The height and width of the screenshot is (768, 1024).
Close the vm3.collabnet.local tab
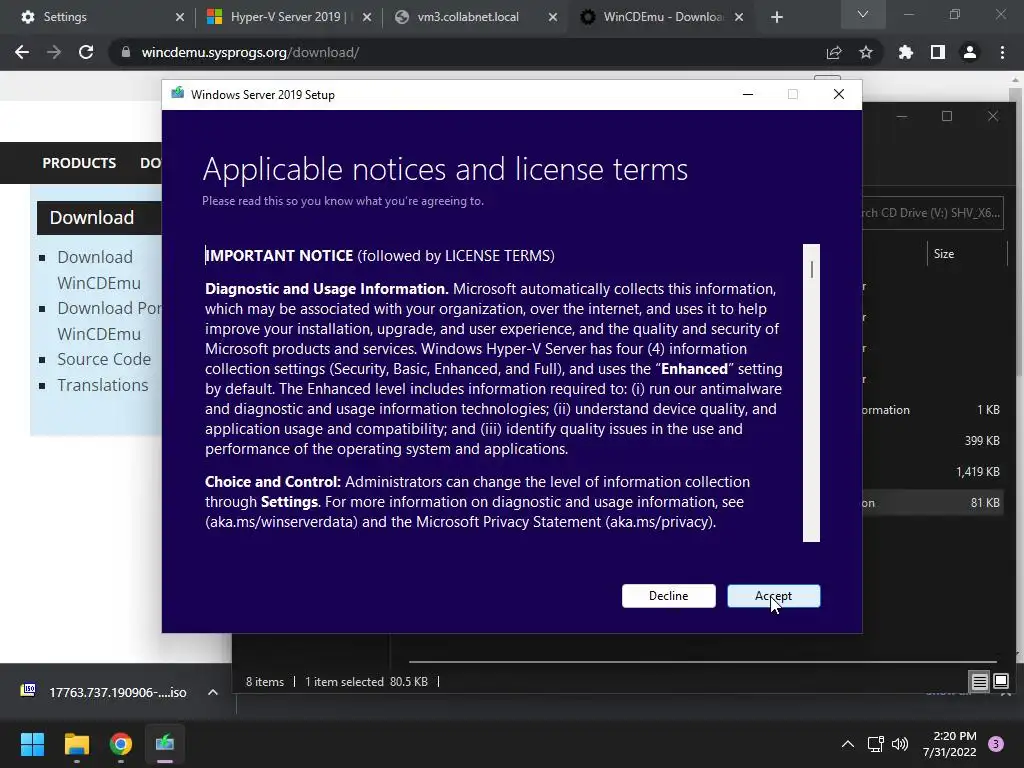(553, 18)
